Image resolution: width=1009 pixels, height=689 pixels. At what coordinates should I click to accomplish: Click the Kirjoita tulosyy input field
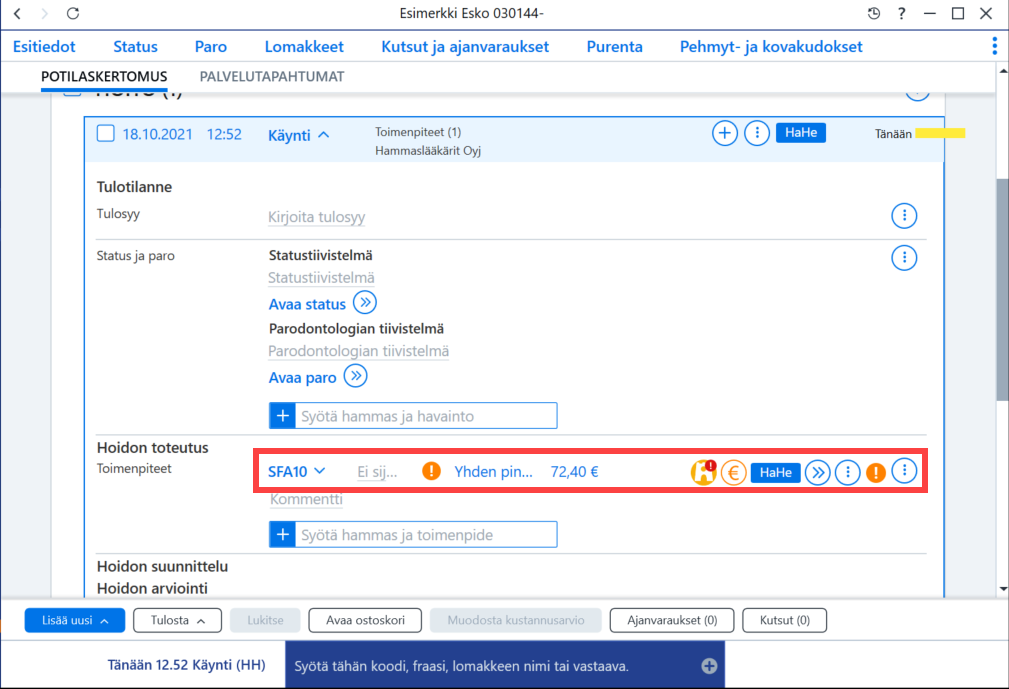(317, 217)
